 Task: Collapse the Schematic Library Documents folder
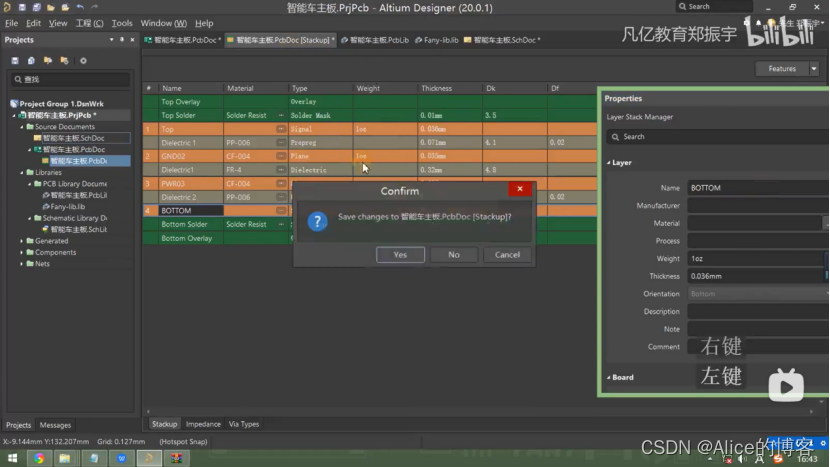click(x=30, y=218)
